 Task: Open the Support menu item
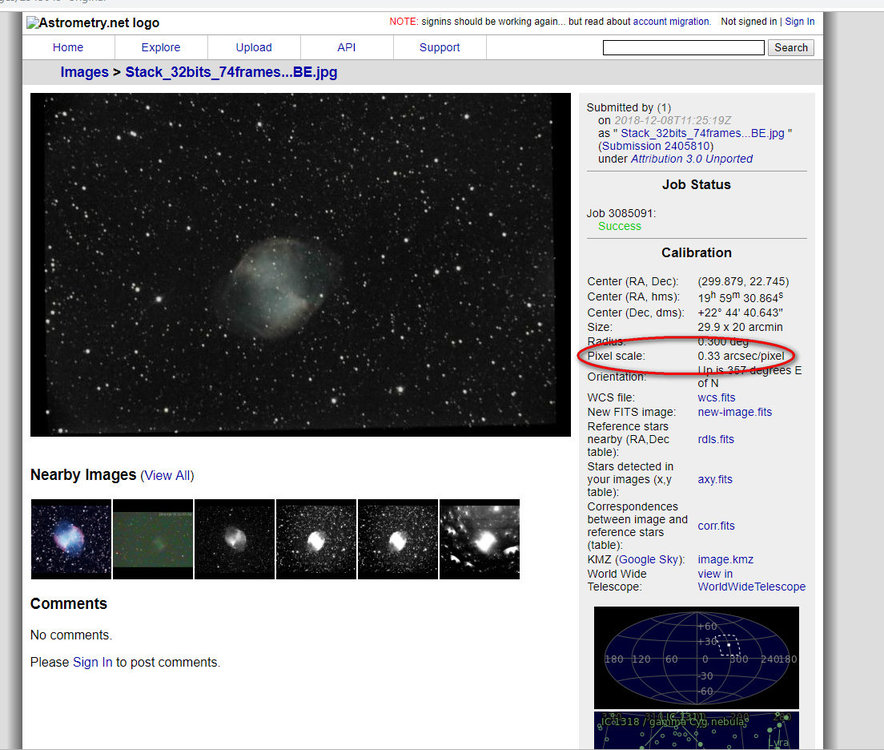click(x=439, y=47)
